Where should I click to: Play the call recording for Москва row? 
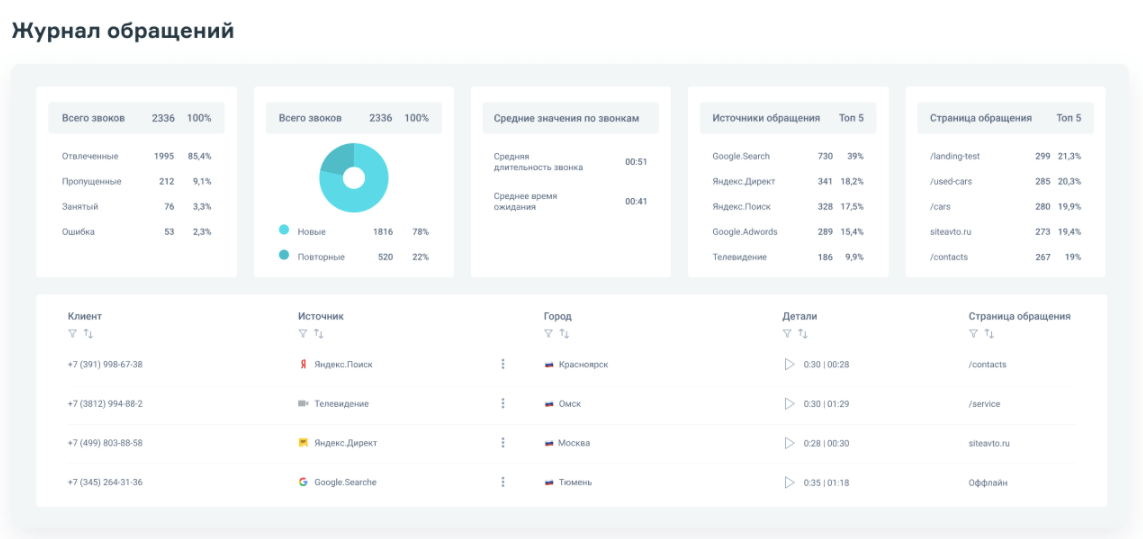(789, 443)
